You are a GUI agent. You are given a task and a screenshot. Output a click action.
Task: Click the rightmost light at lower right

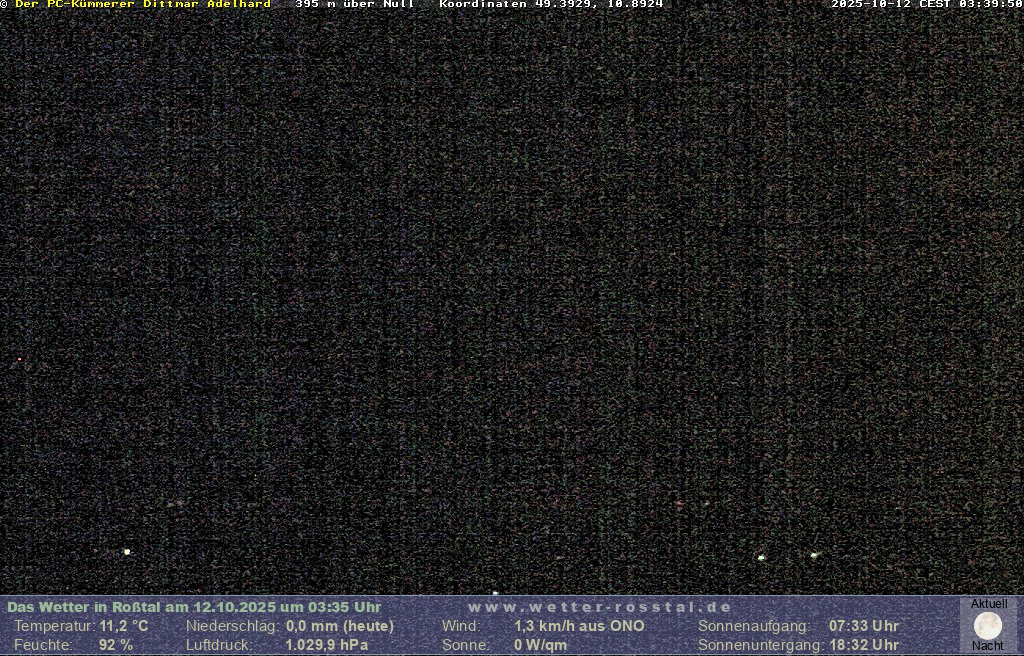(x=814, y=554)
